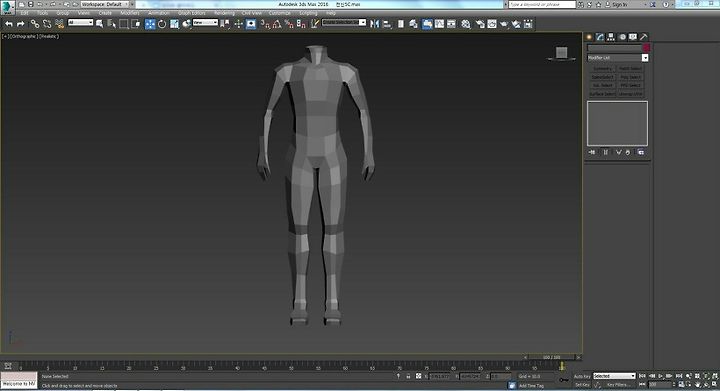
Task: Open the Material Editor icon
Action: tap(466, 24)
